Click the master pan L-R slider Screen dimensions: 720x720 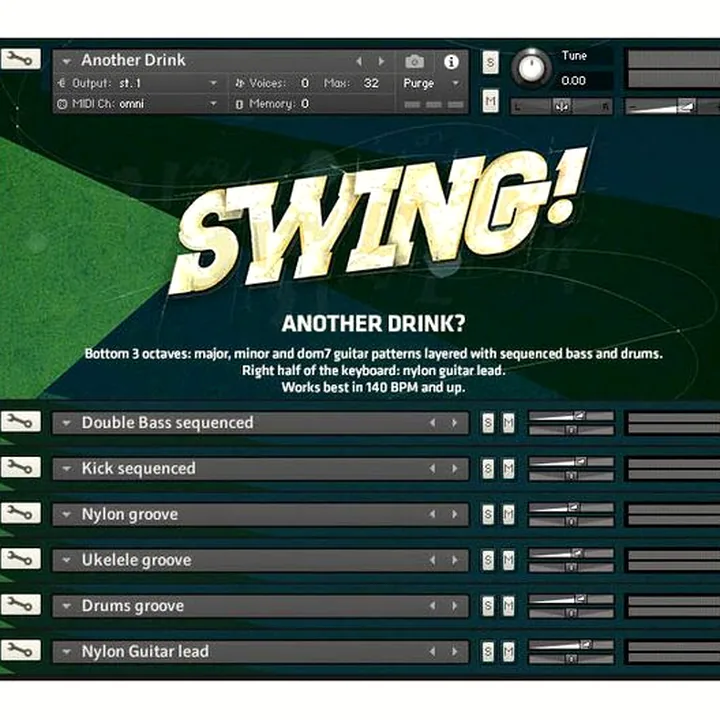pyautogui.click(x=561, y=107)
